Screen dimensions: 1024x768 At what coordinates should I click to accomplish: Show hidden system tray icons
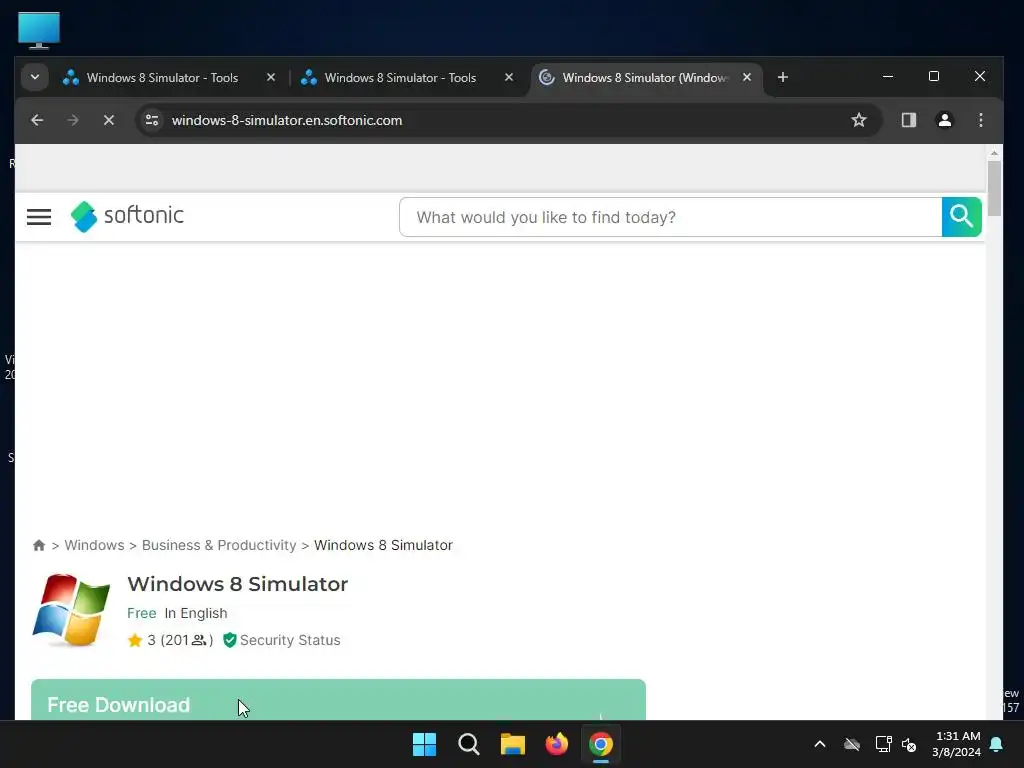click(820, 744)
